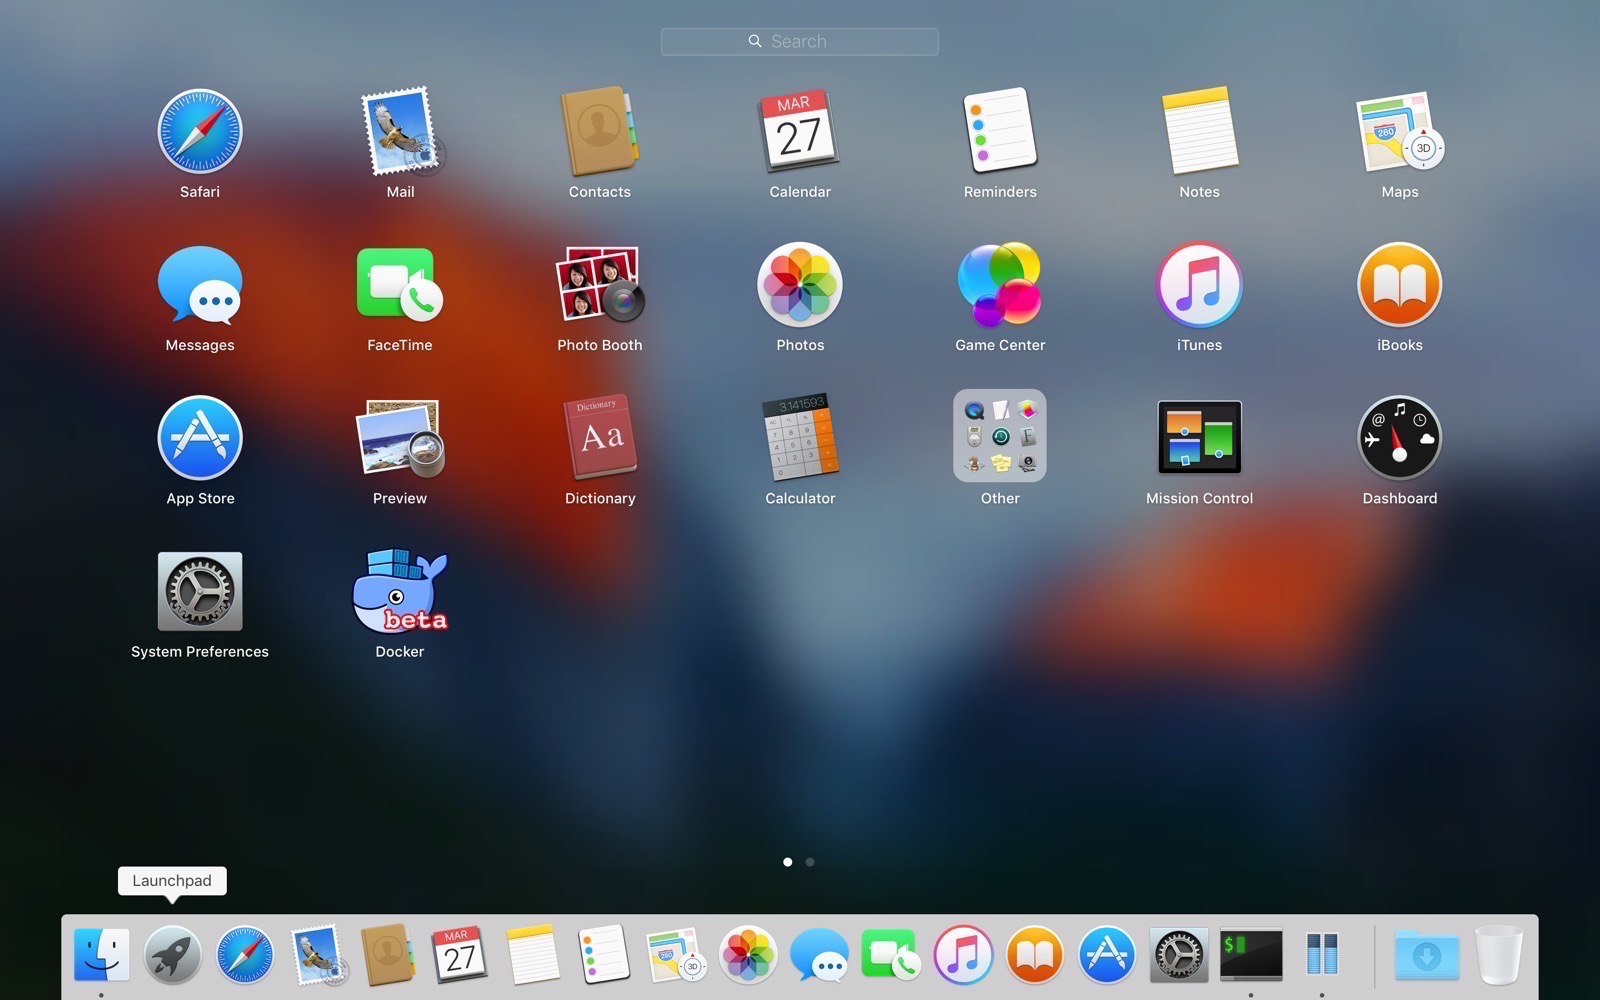Open Safari from Launchpad
Image resolution: width=1600 pixels, height=1000 pixels.
pos(199,131)
